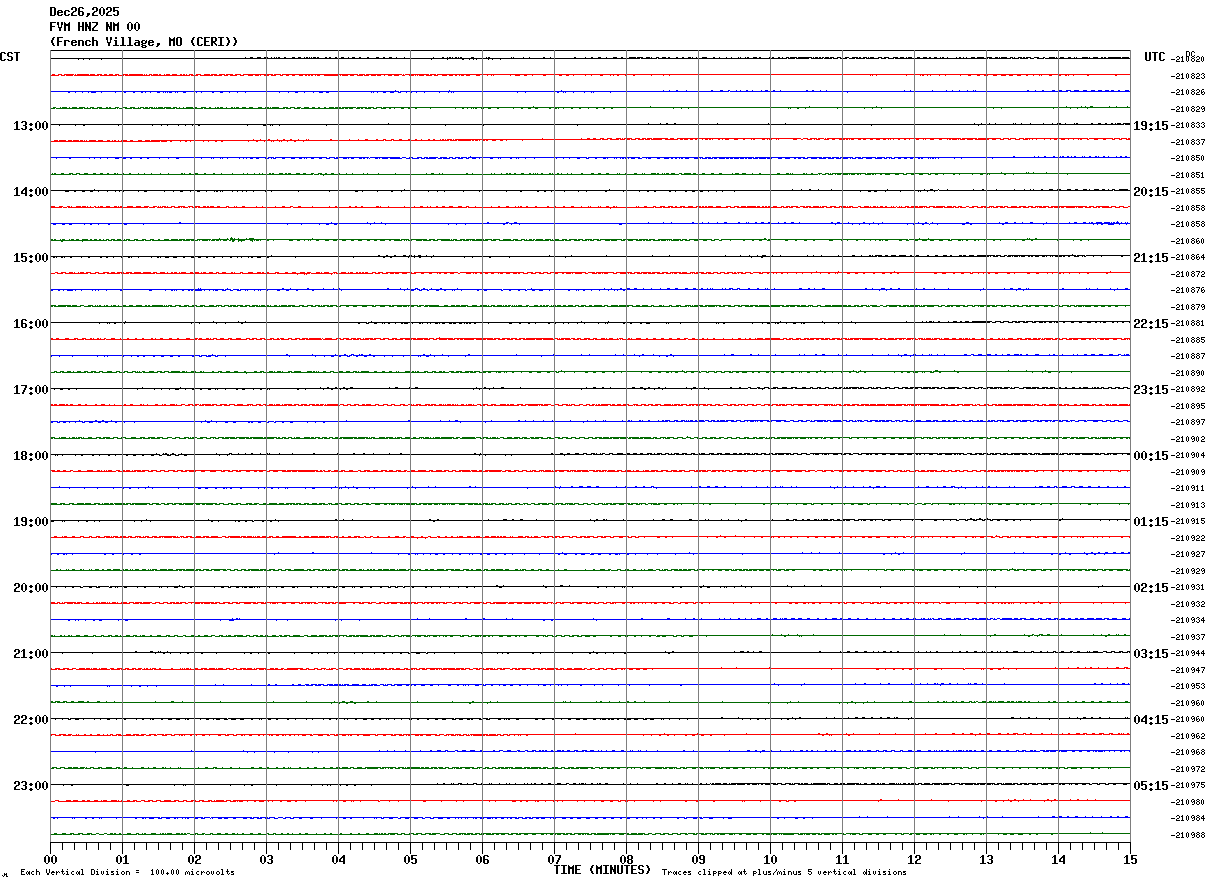This screenshot has width=1210, height=886.
Task: Click the date label Dec26,2025
Action: click(84, 12)
